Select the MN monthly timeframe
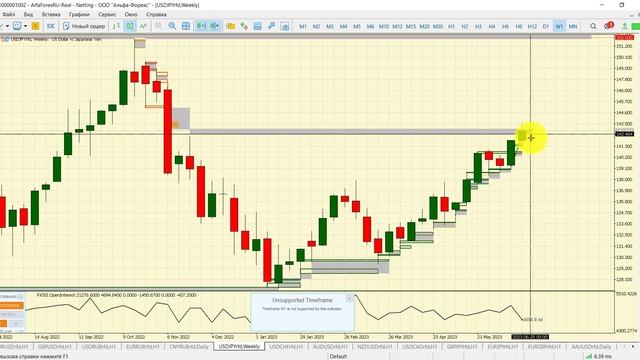This screenshot has width=640, height=360. click(x=573, y=26)
